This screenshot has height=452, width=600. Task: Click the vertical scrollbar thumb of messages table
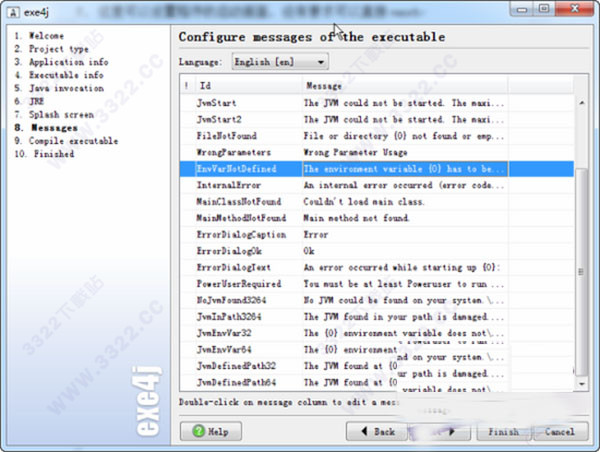click(x=582, y=271)
